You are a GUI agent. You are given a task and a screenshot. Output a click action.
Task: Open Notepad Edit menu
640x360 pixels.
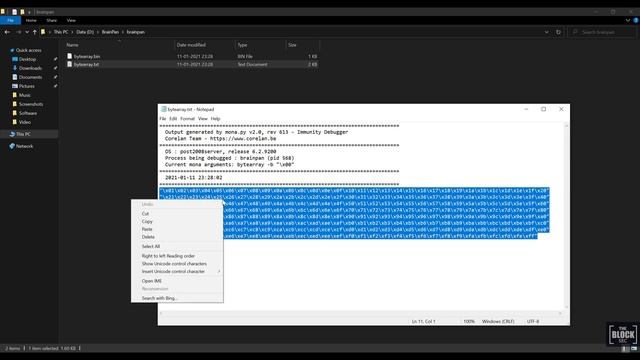(x=173, y=119)
